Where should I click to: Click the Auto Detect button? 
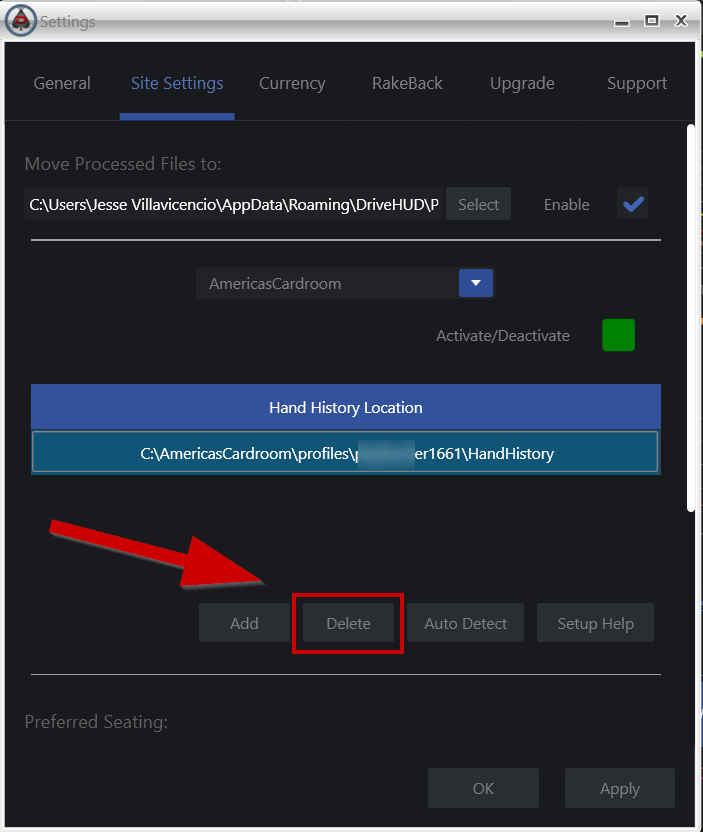coord(465,622)
